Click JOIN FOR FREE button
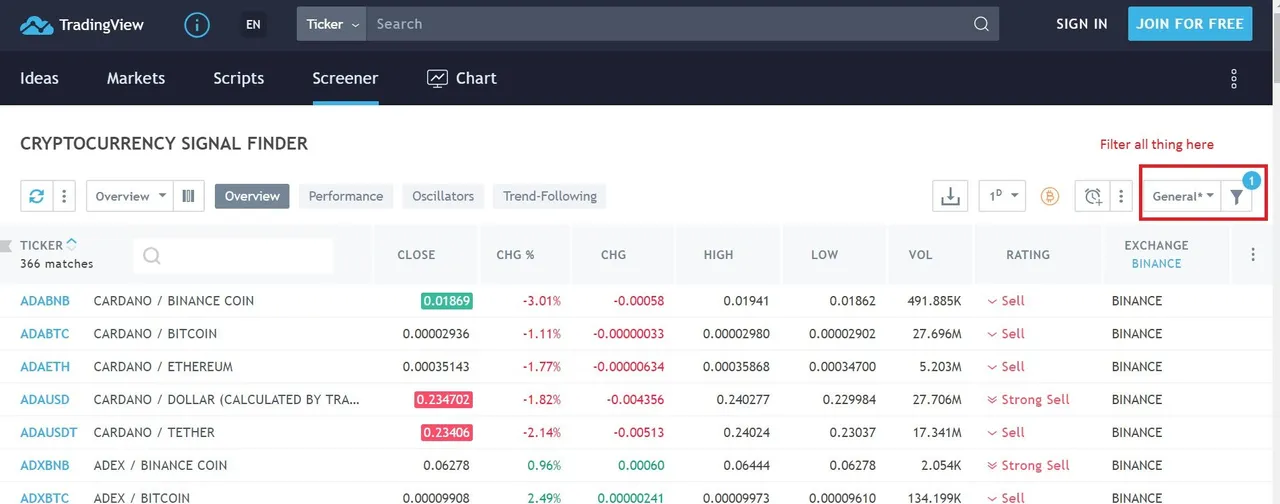The height and width of the screenshot is (504, 1280). pyautogui.click(x=1190, y=24)
